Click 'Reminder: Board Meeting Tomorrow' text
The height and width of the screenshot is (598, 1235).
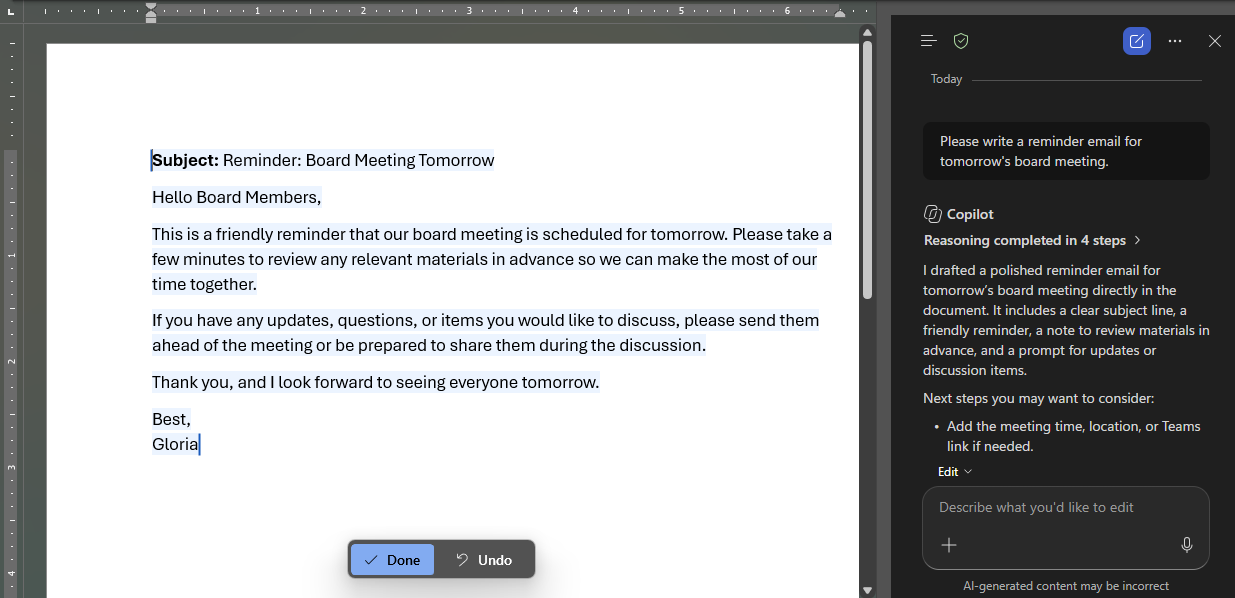pos(359,160)
